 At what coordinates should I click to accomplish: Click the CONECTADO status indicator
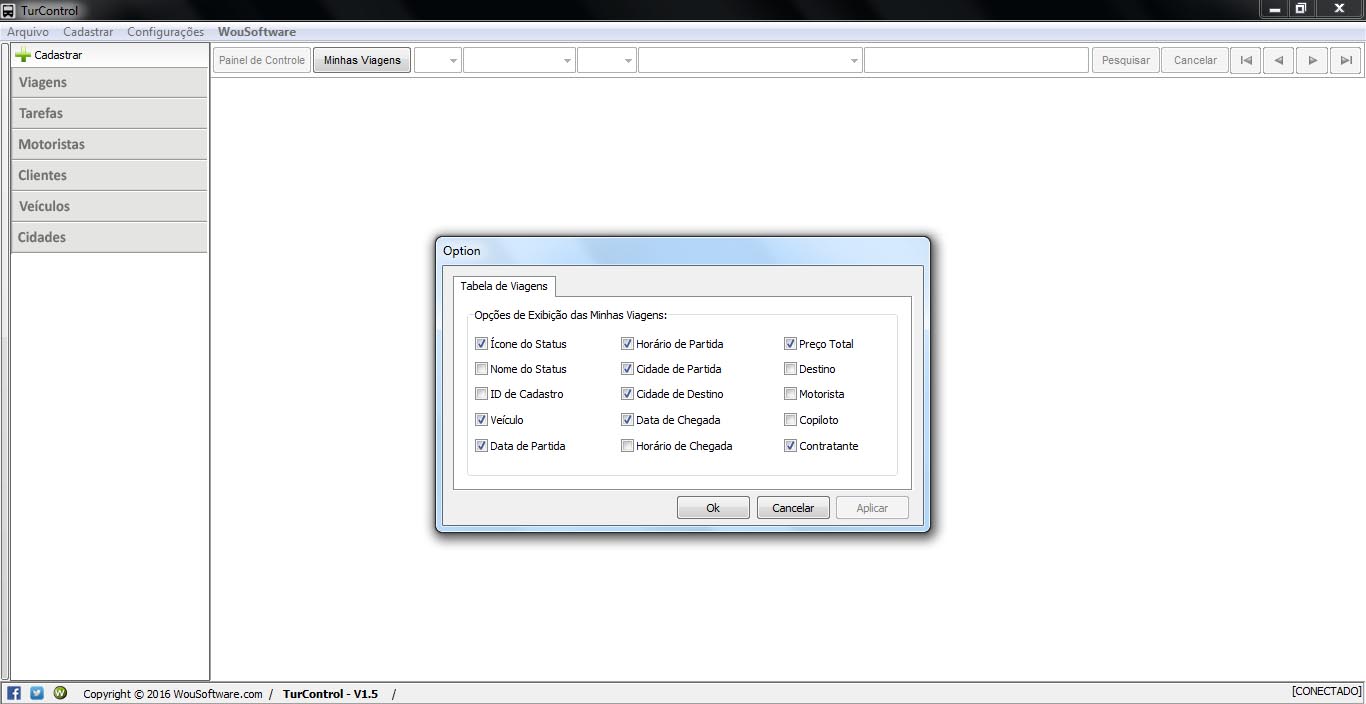coord(1326,691)
